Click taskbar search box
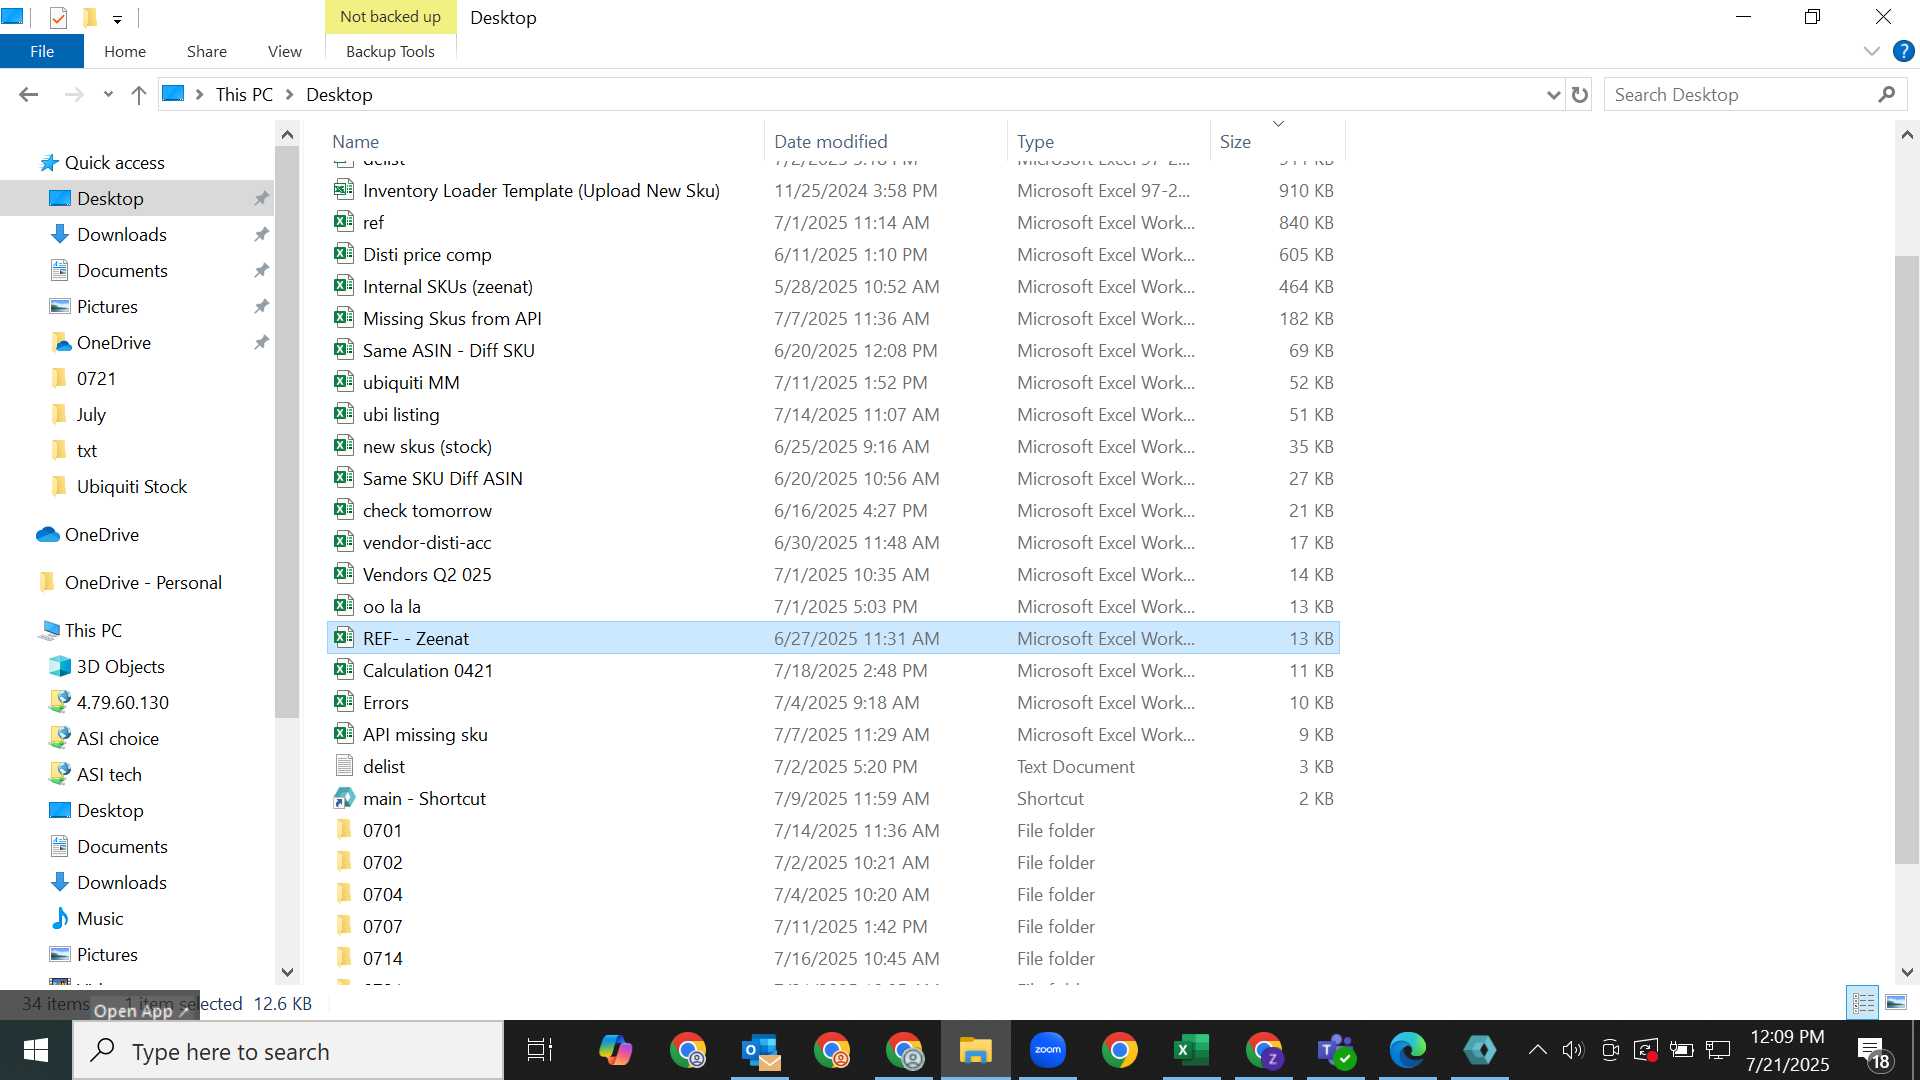This screenshot has height=1080, width=1920. (289, 1051)
